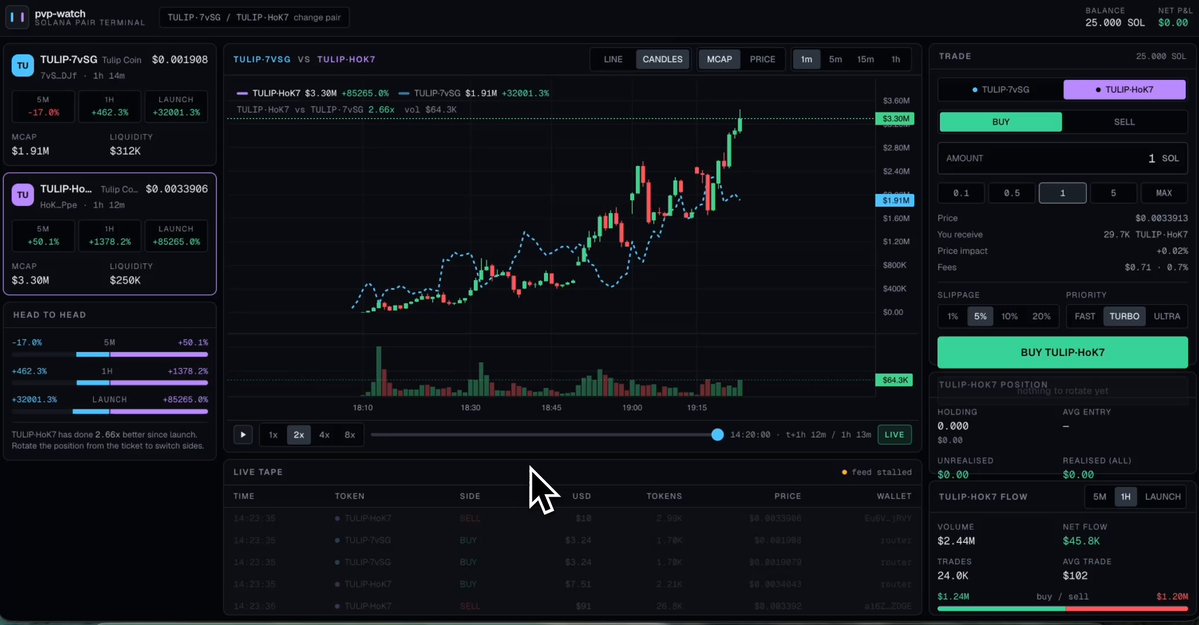Select the 5m chart timeframe
This screenshot has width=1199, height=625.
[836, 59]
